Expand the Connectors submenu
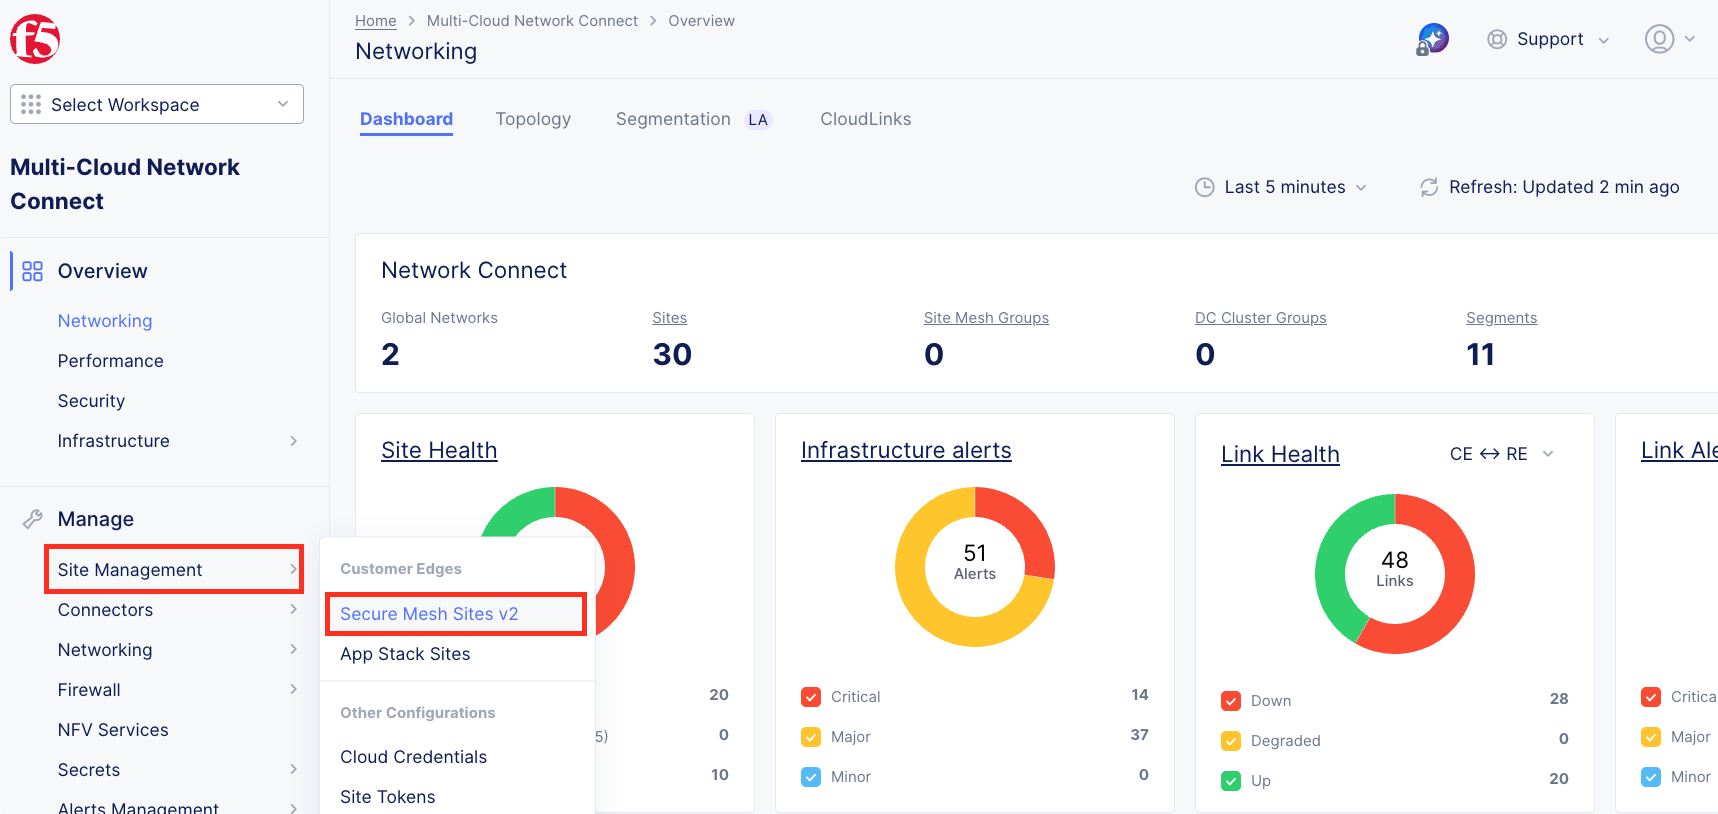The height and width of the screenshot is (814, 1718). pos(176,610)
